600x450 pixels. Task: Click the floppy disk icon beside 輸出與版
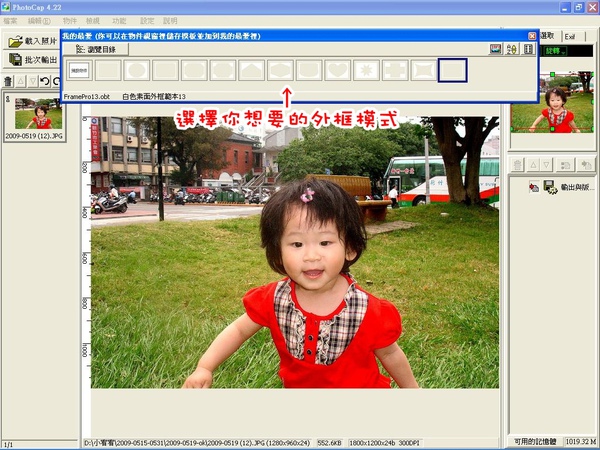point(550,187)
